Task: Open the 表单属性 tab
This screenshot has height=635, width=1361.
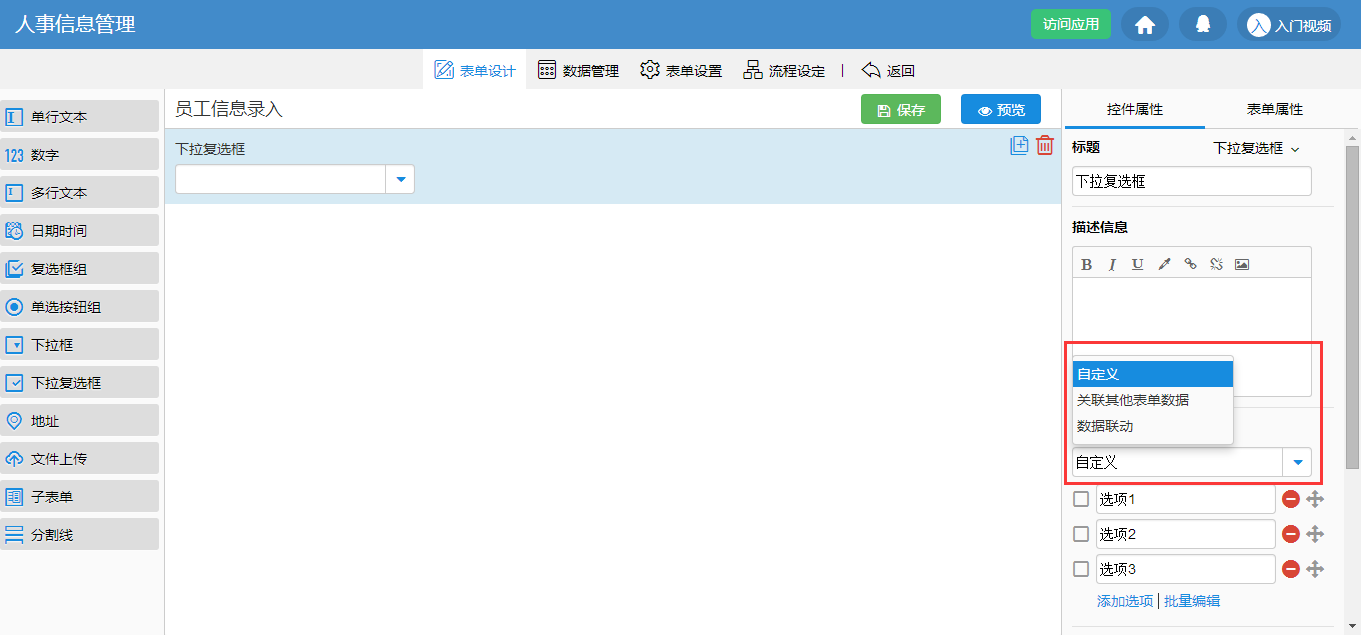Action: [x=1275, y=109]
